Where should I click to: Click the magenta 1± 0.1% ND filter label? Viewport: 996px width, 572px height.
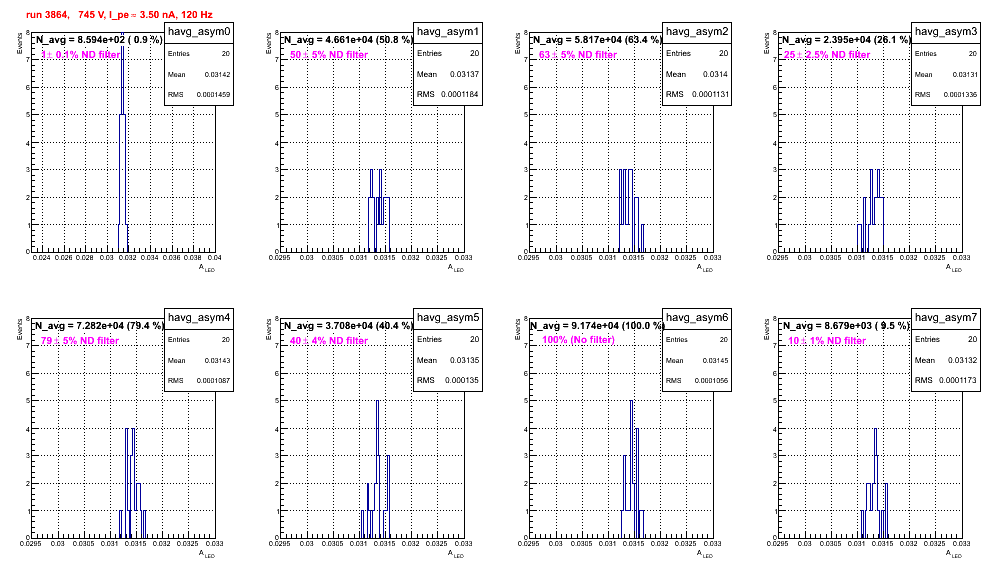tap(81, 55)
